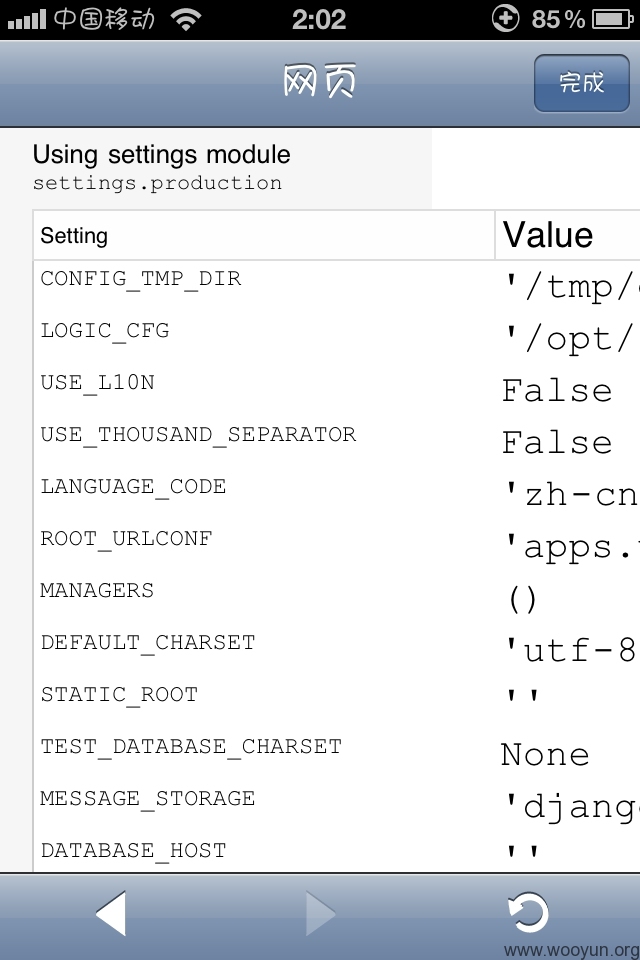Tap the rotation lock icon in status bar
The height and width of the screenshot is (960, 640).
coord(505,18)
